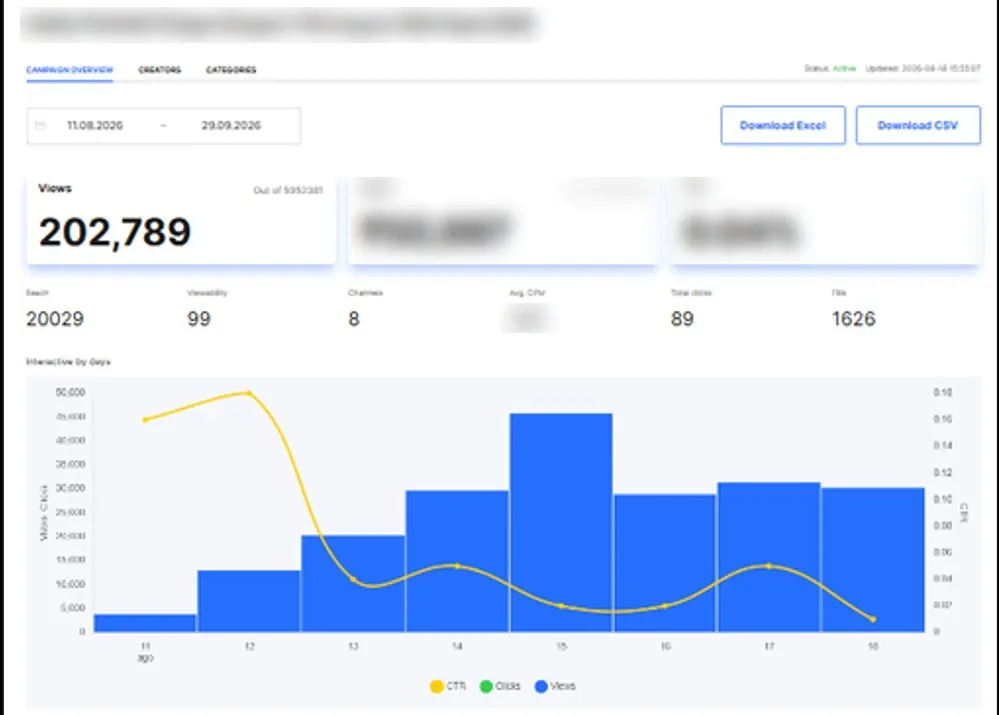
Task: Toggle the Views legend item
Action: [x=556, y=686]
